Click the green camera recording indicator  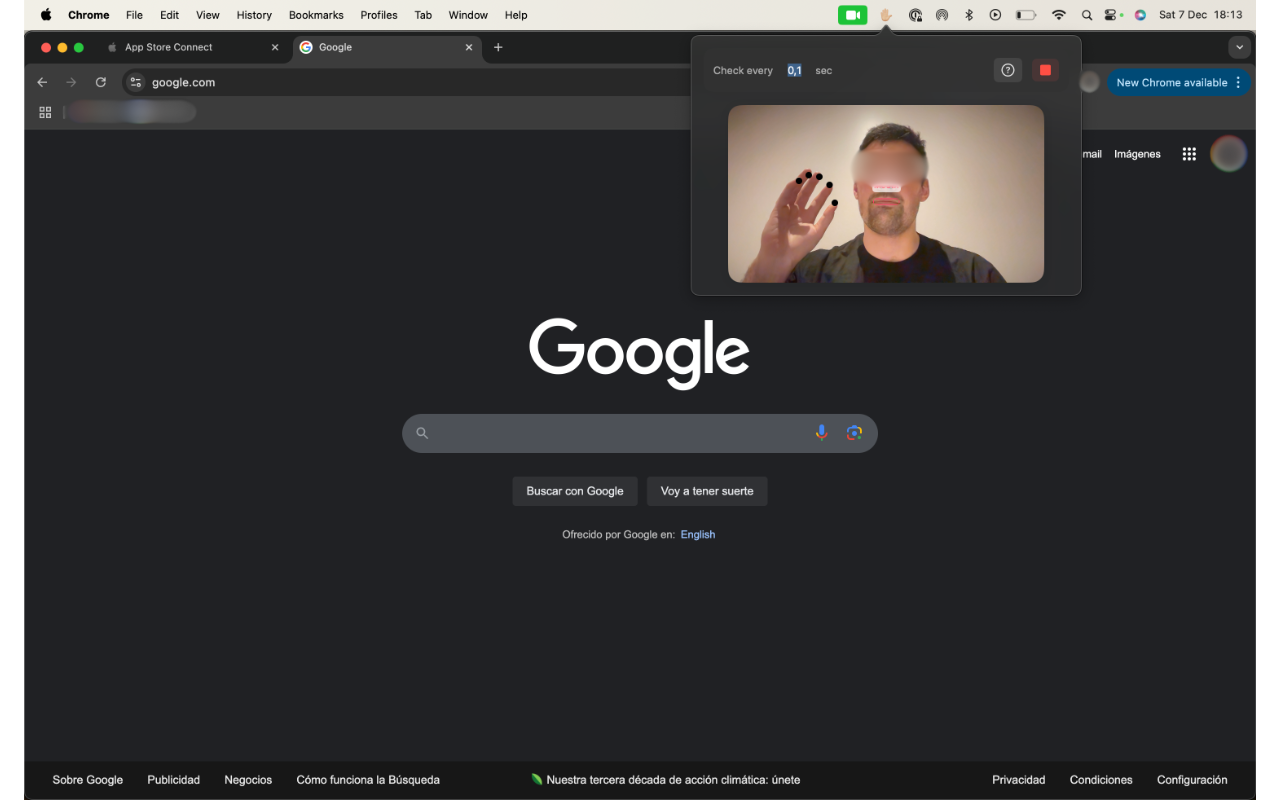tap(853, 15)
